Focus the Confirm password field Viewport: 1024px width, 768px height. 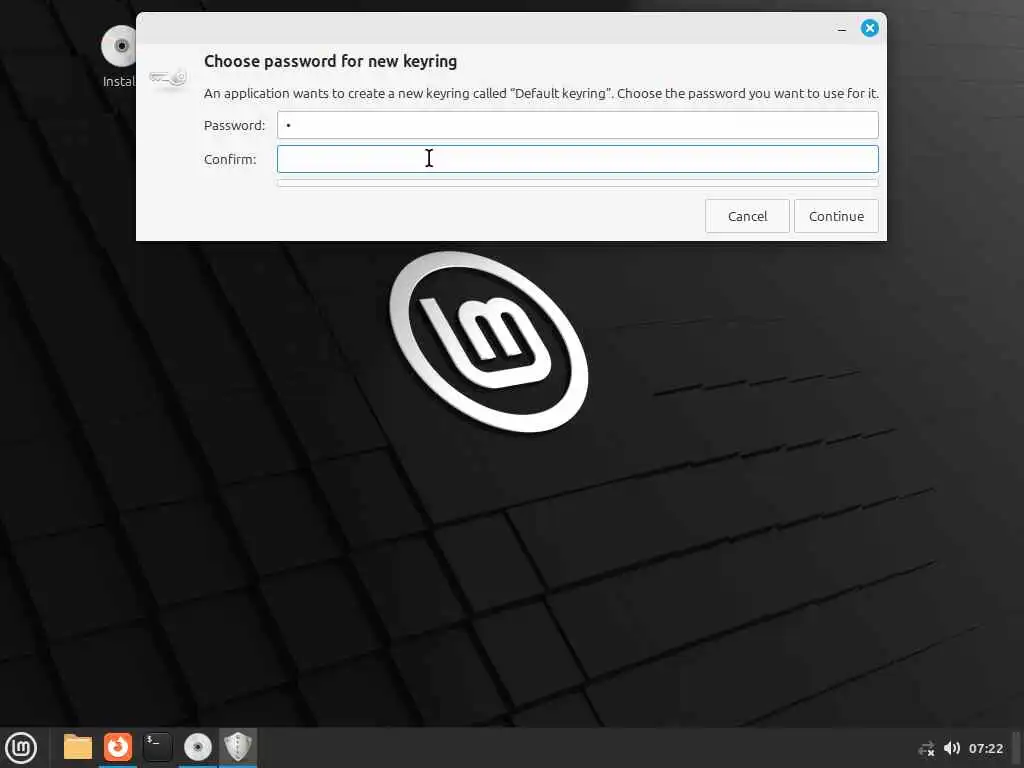(577, 159)
